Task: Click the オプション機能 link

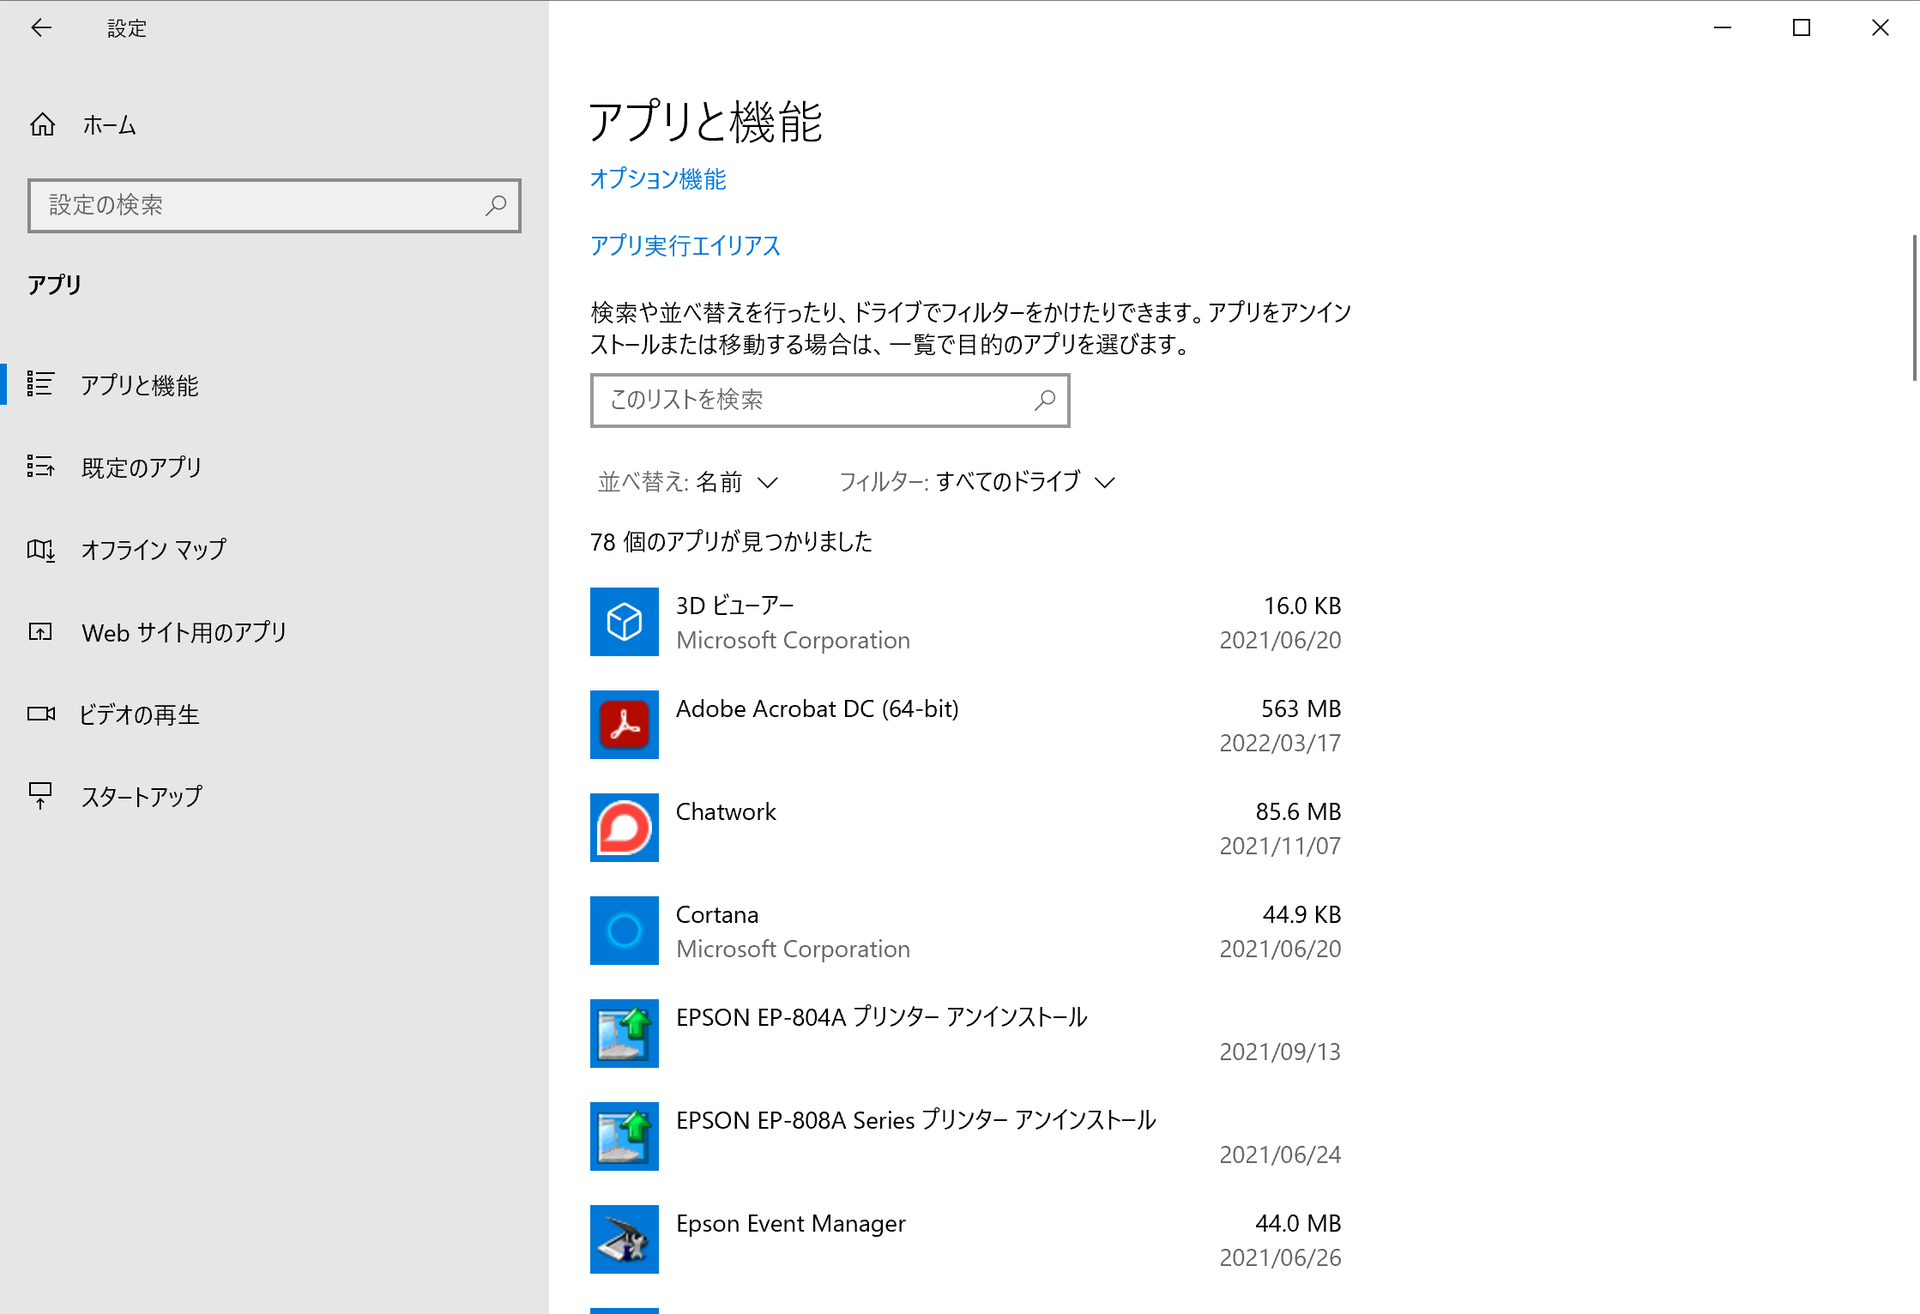Action: pyautogui.click(x=658, y=179)
